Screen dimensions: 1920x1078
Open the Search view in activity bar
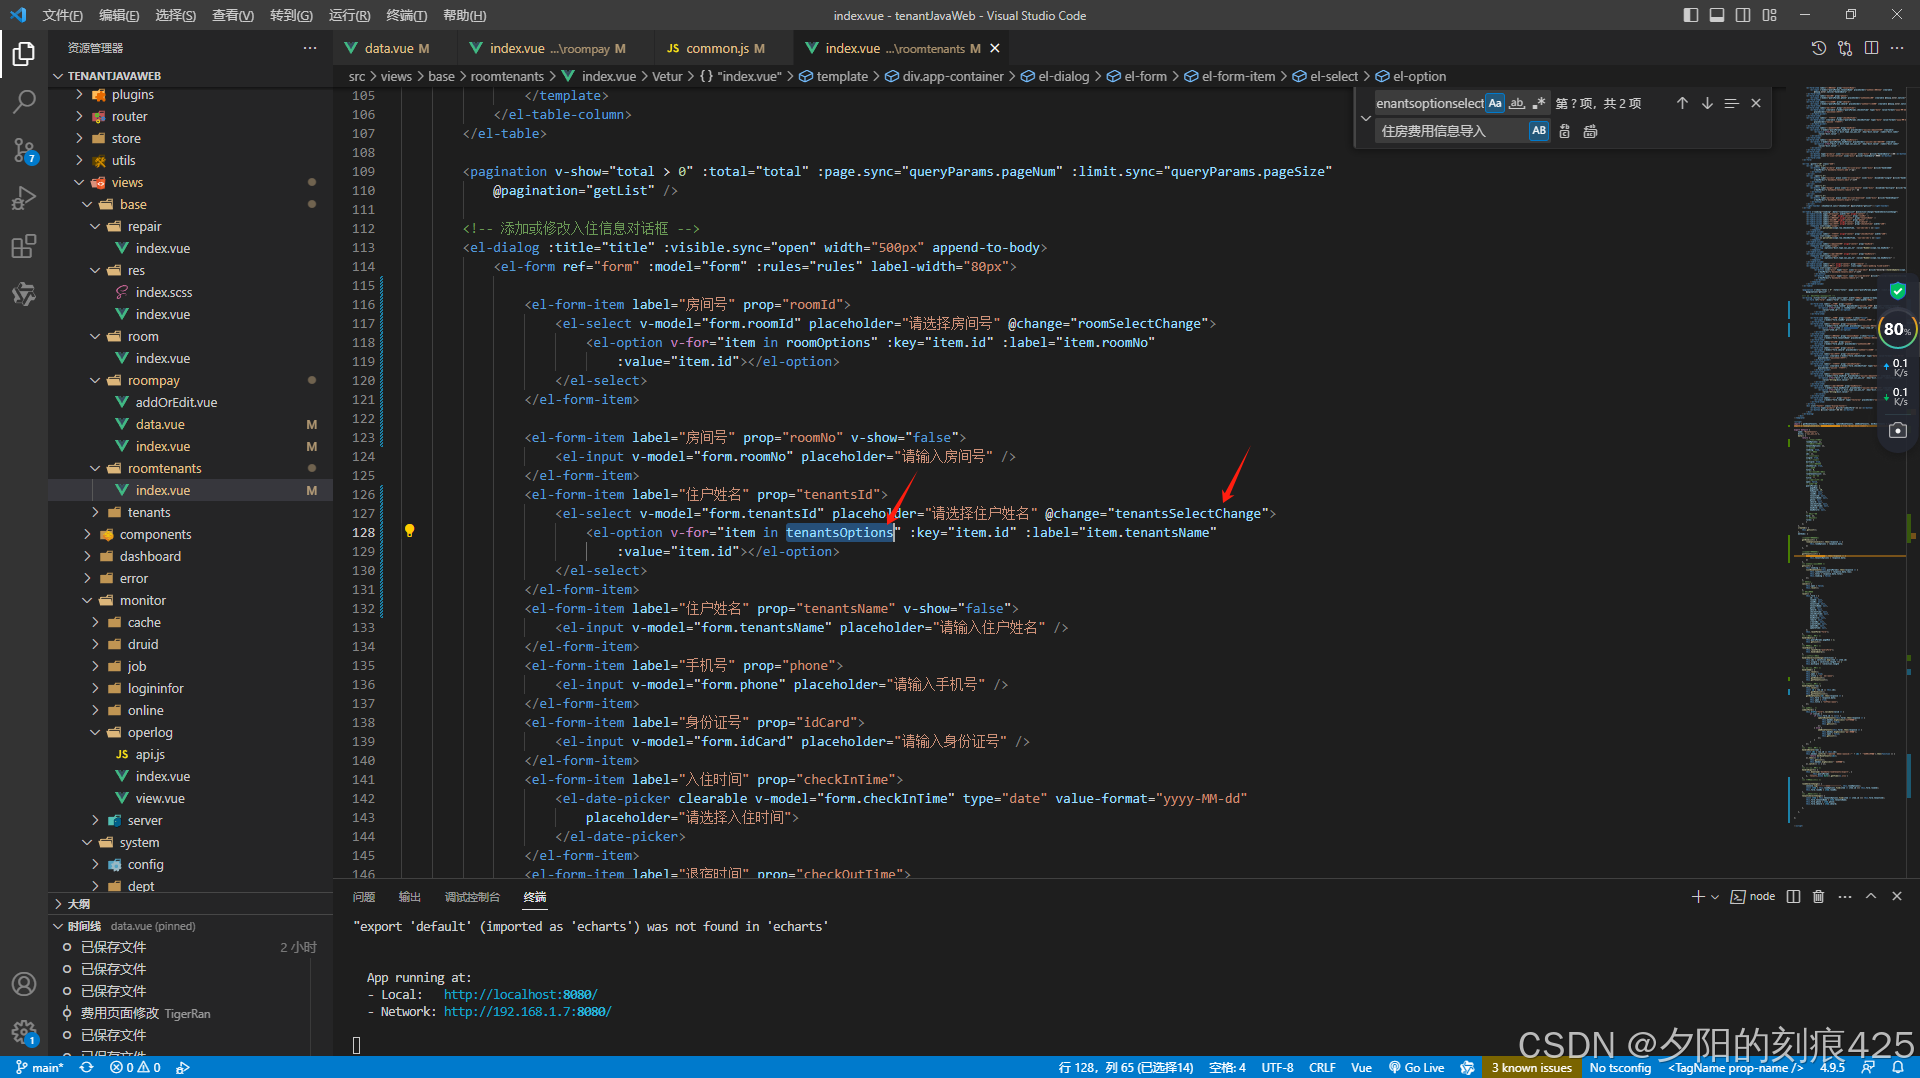point(24,101)
